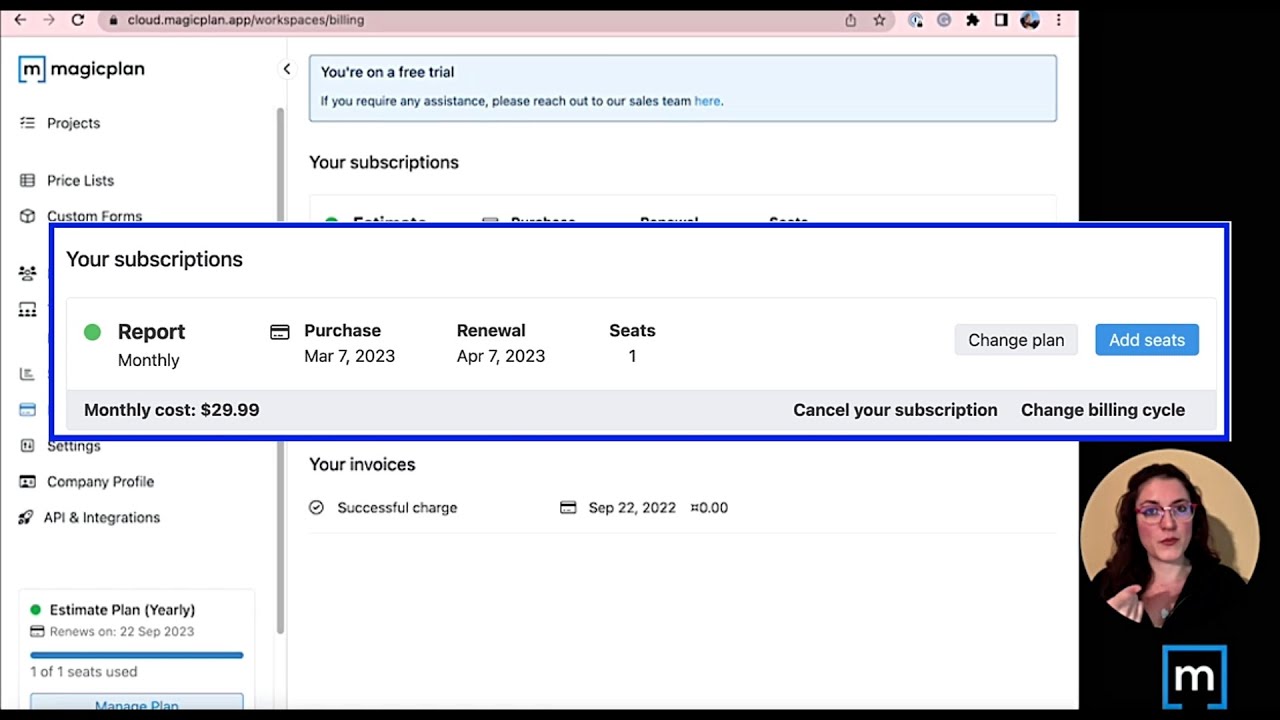Toggle the browser side panel icon
The height and width of the screenshot is (720, 1280).
click(1001, 20)
